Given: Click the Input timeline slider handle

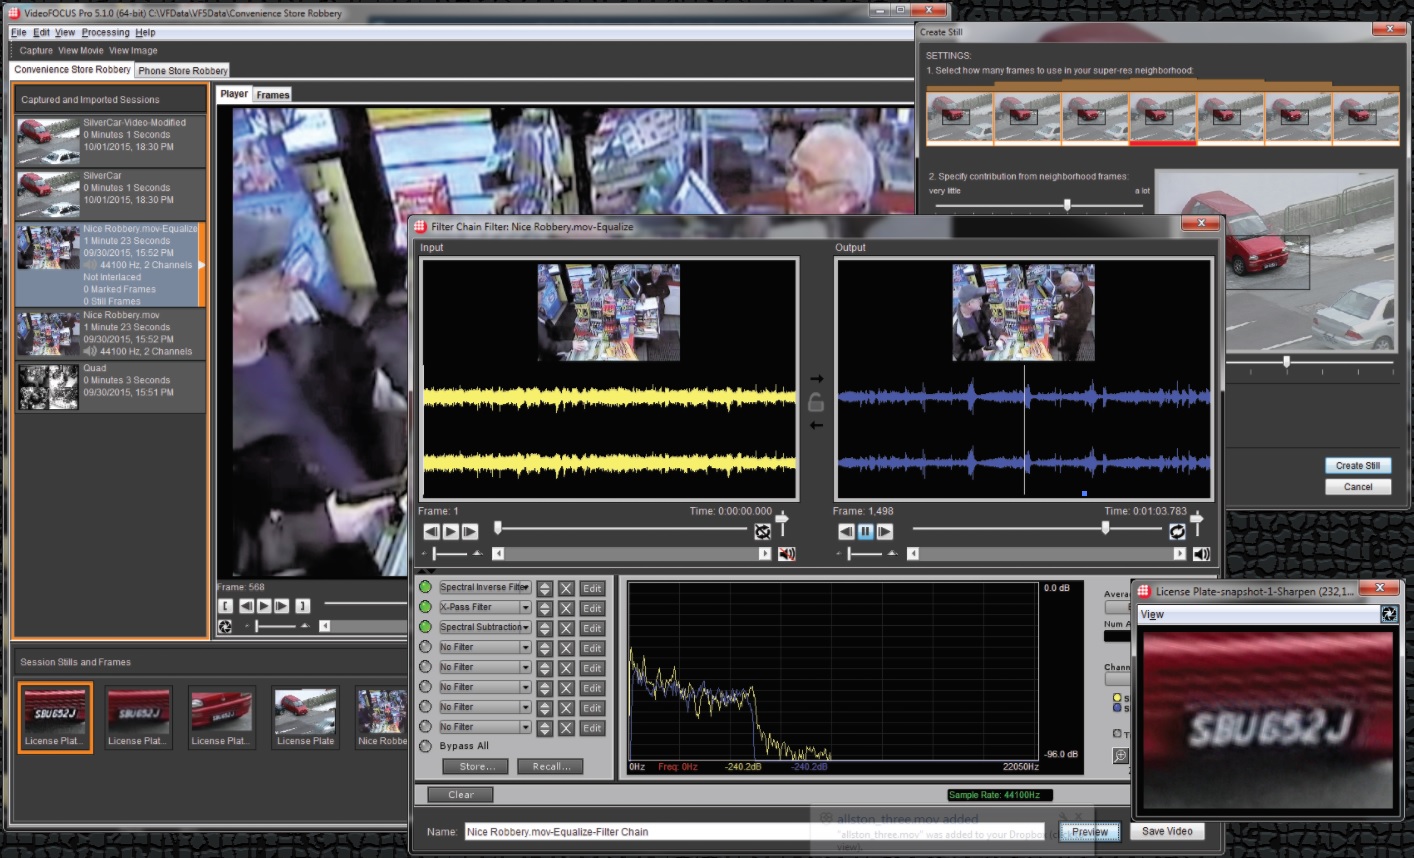Looking at the screenshot, I should coord(498,527).
